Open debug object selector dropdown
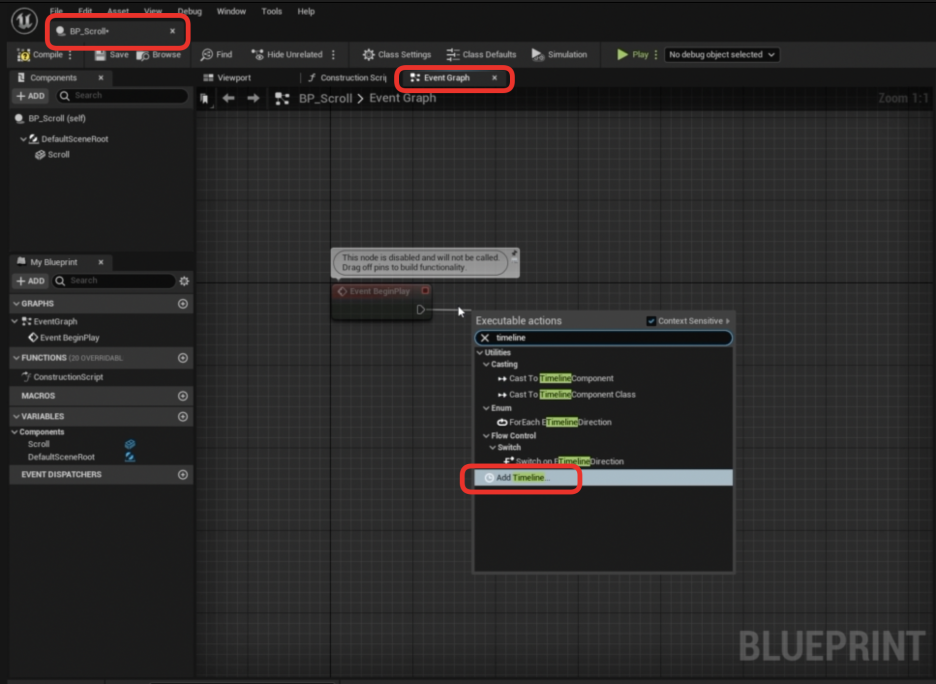The width and height of the screenshot is (936, 684). tap(721, 54)
